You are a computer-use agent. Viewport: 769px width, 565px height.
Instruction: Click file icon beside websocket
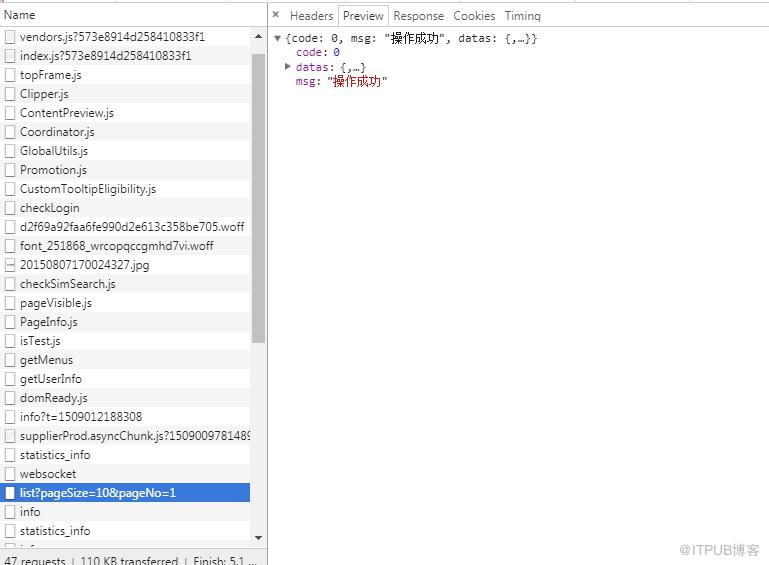tap(10, 474)
